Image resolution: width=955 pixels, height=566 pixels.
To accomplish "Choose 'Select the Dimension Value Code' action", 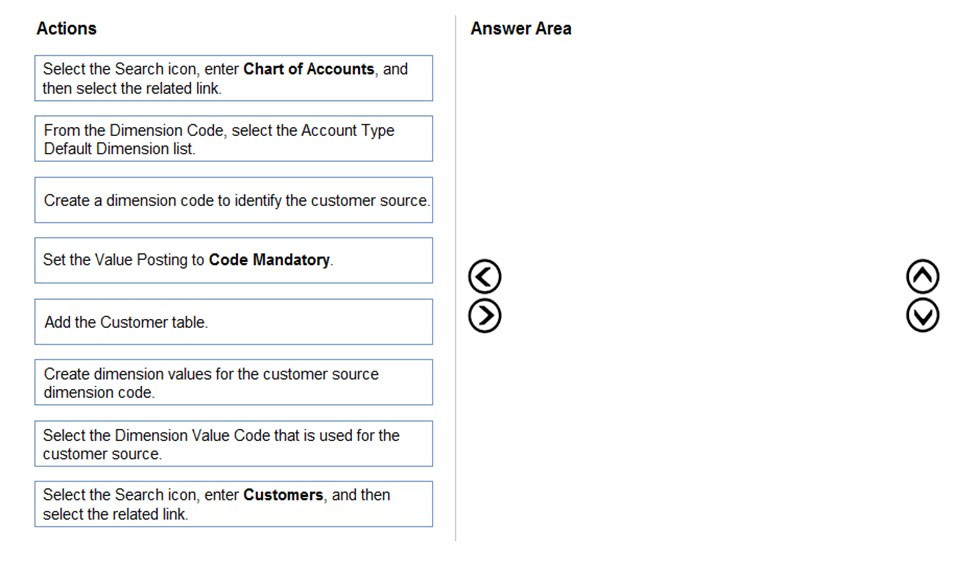I will [233, 444].
